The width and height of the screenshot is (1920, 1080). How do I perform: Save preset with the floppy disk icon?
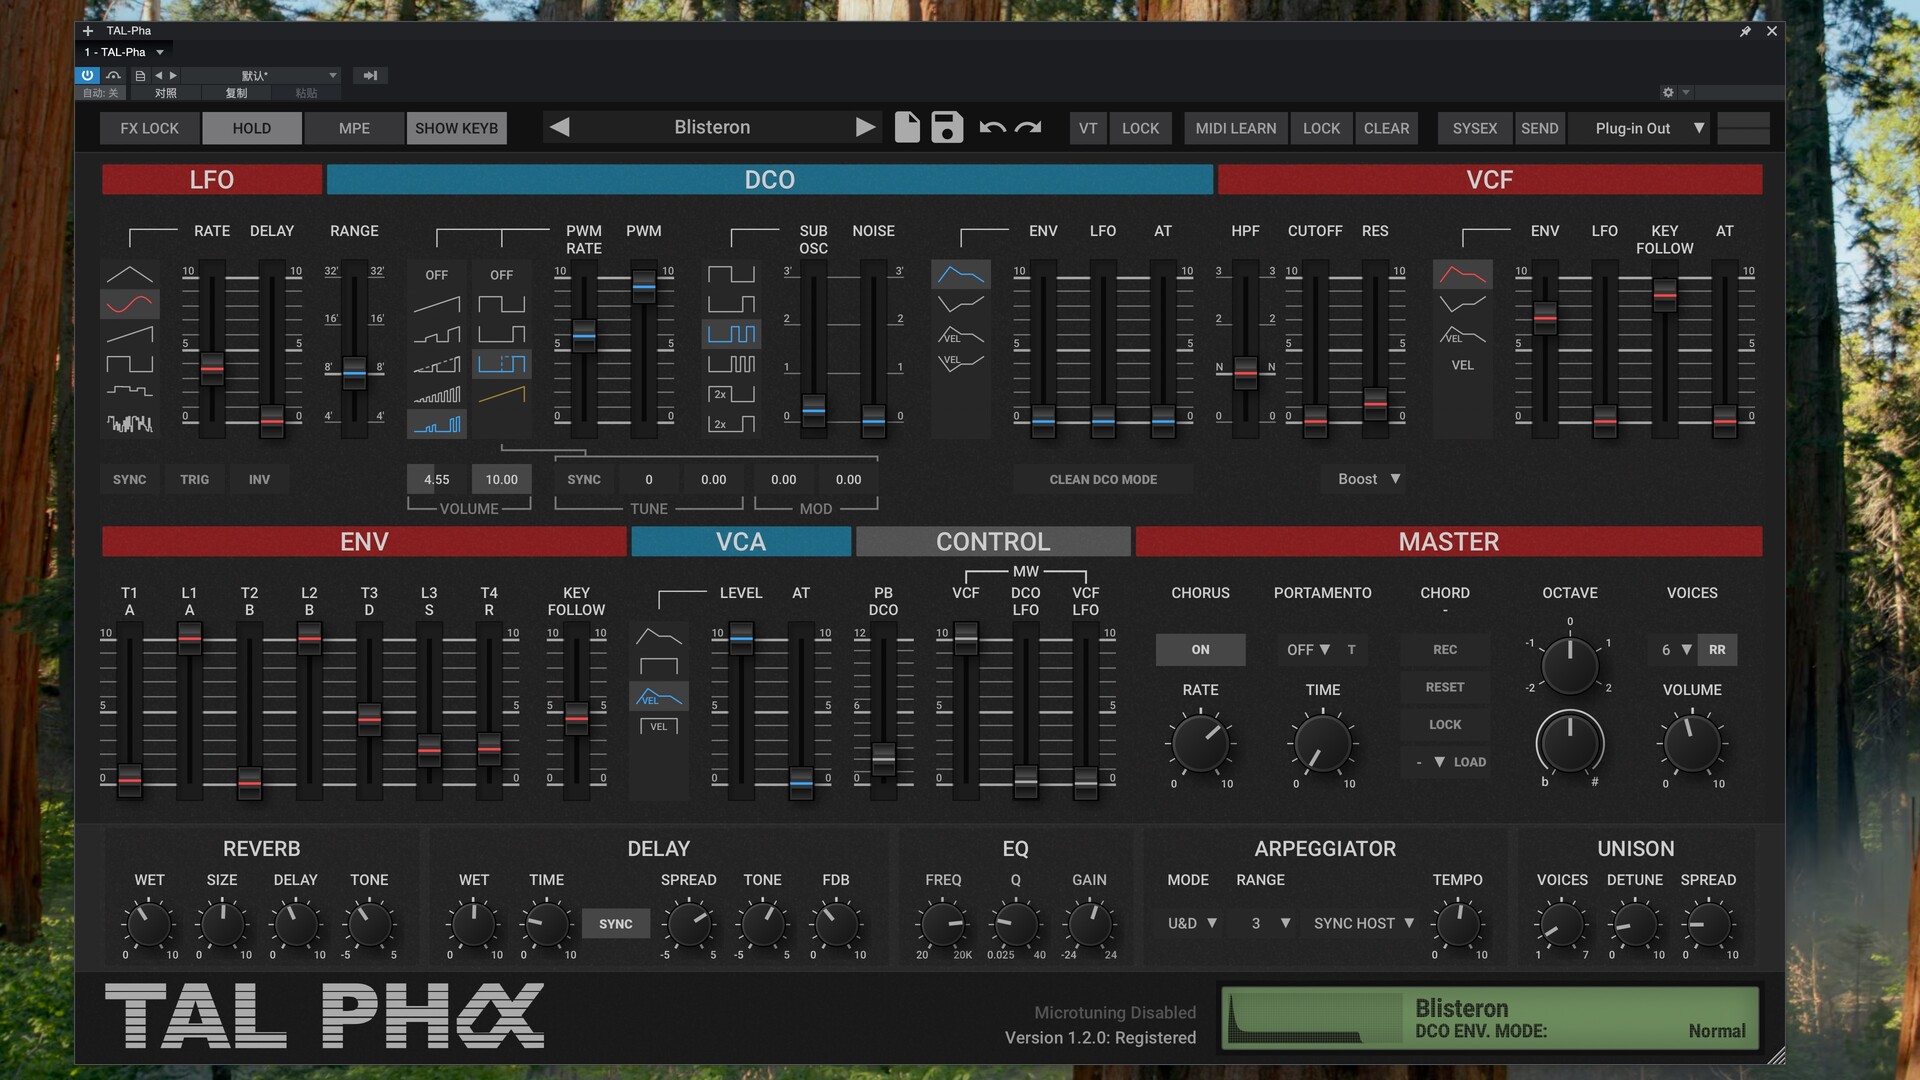pos(947,128)
